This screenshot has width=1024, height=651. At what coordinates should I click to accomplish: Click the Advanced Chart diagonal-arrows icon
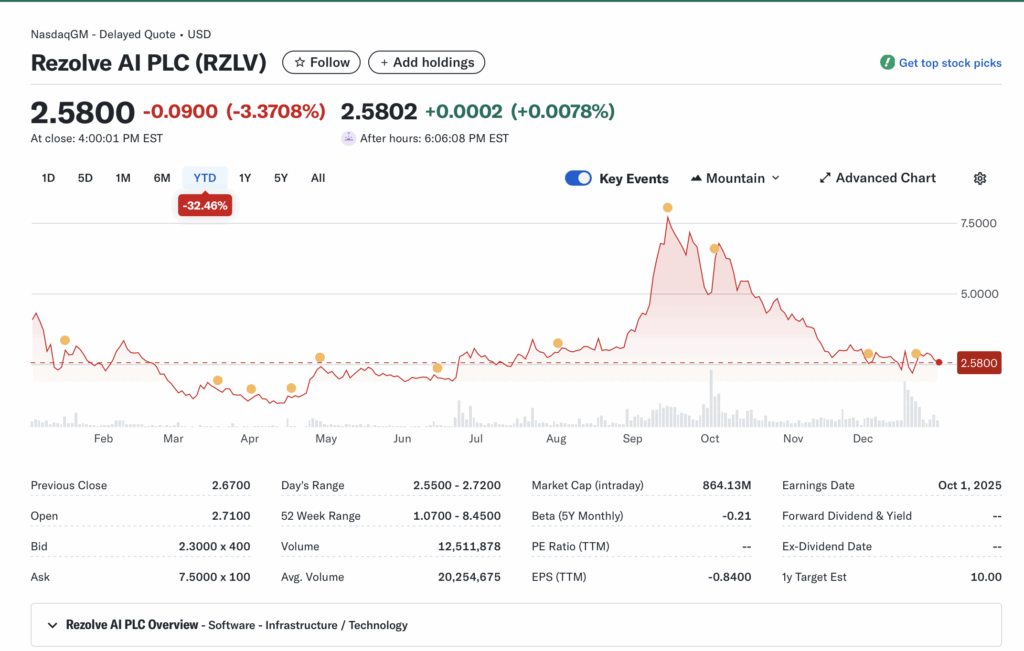(x=824, y=178)
